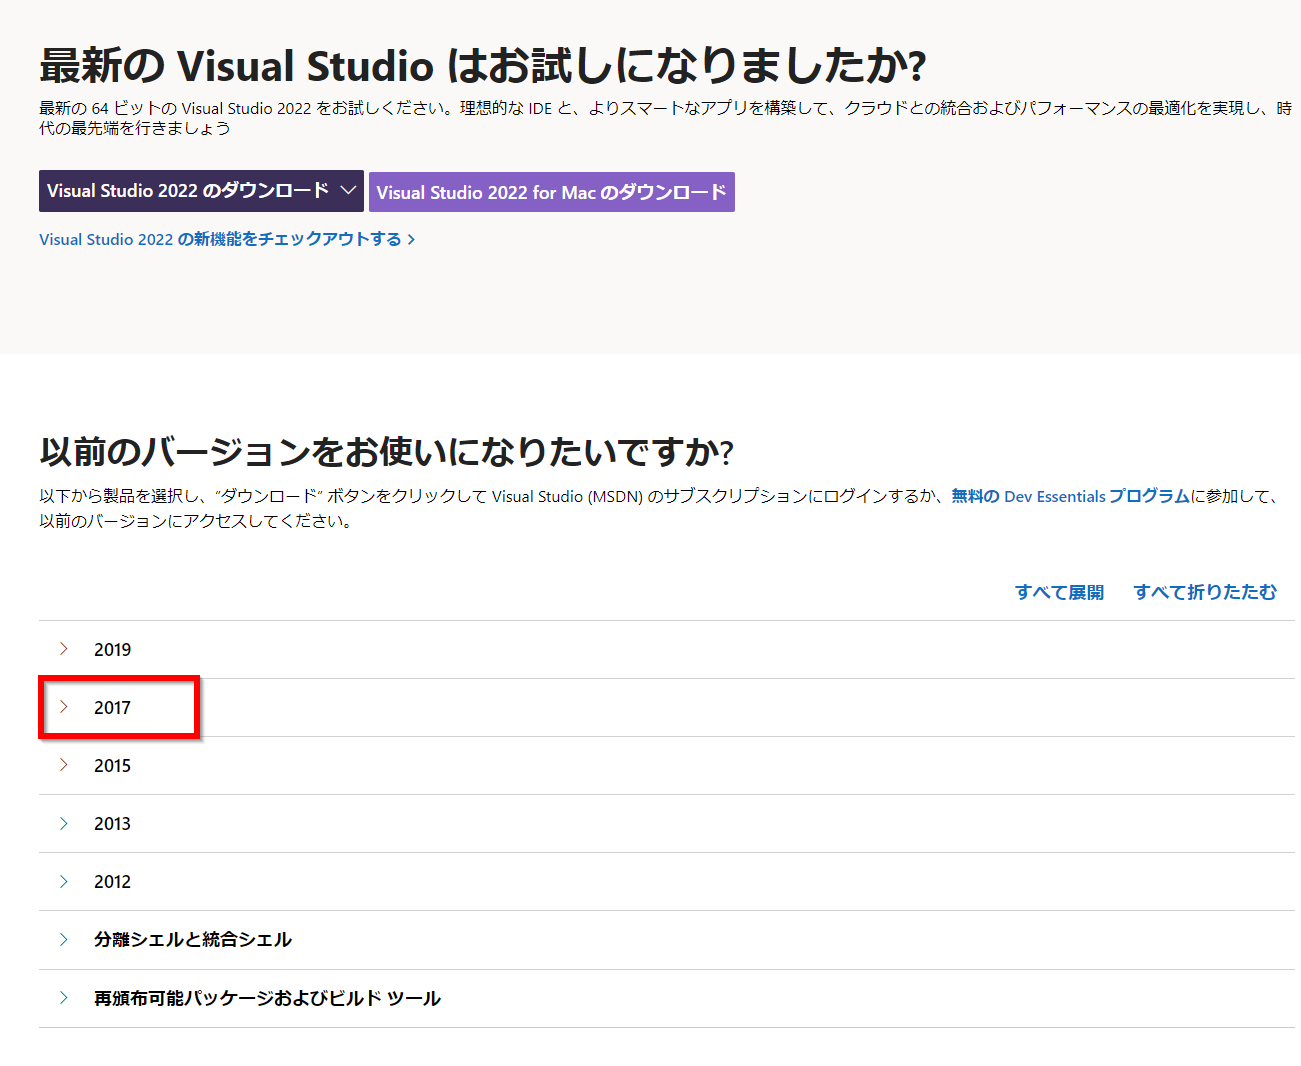
Task: Click Visual Studio 2022 for Mac のダウンロード button
Action: [x=552, y=192]
